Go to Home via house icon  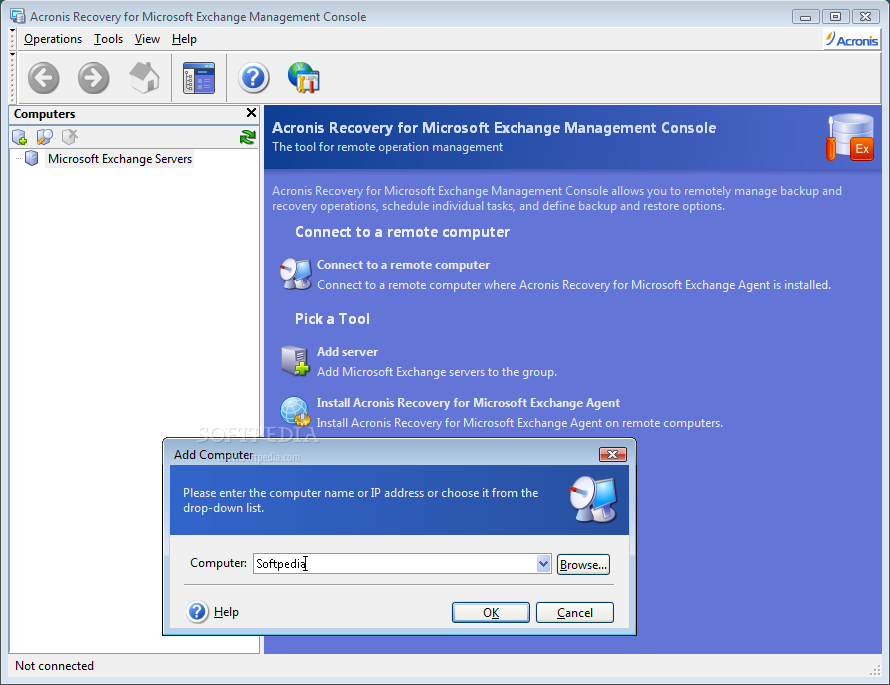coord(144,78)
